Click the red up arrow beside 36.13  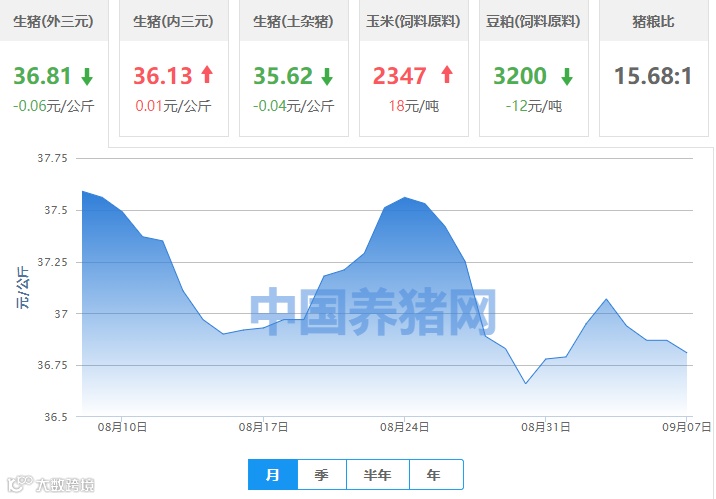pyautogui.click(x=207, y=74)
